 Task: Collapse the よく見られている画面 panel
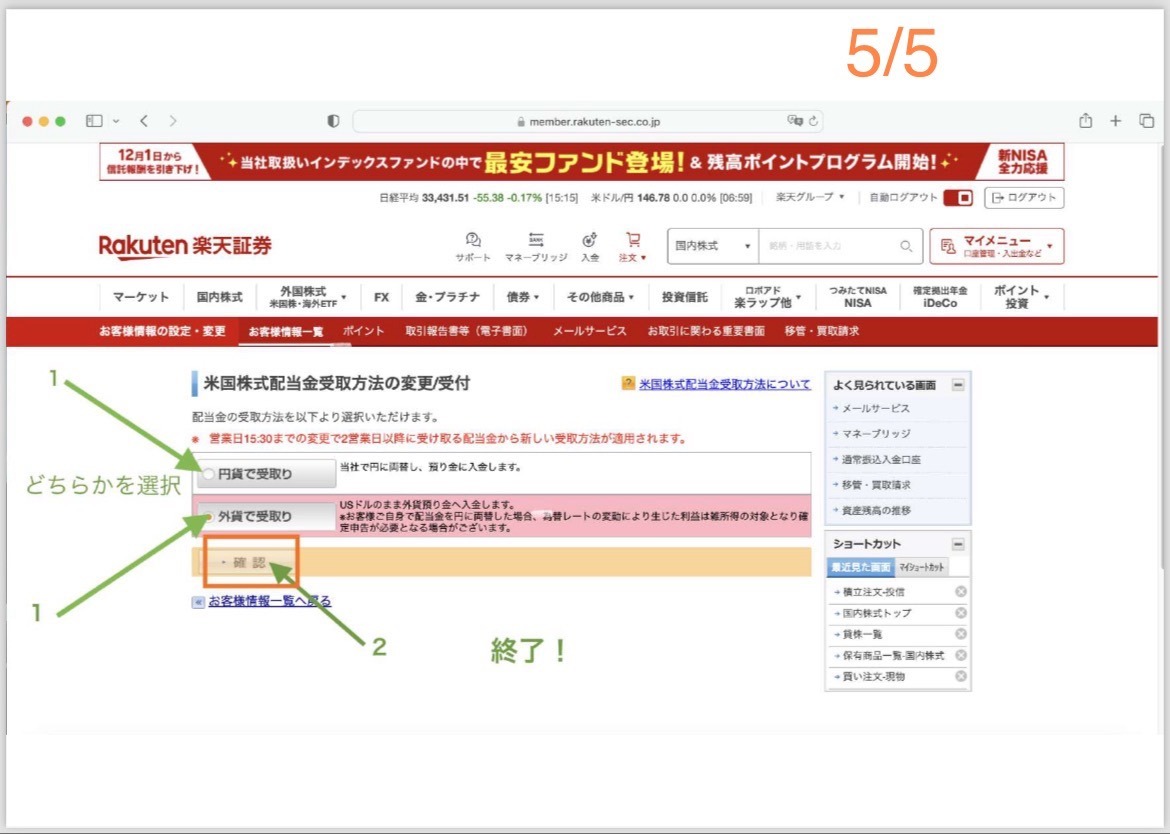click(x=958, y=385)
